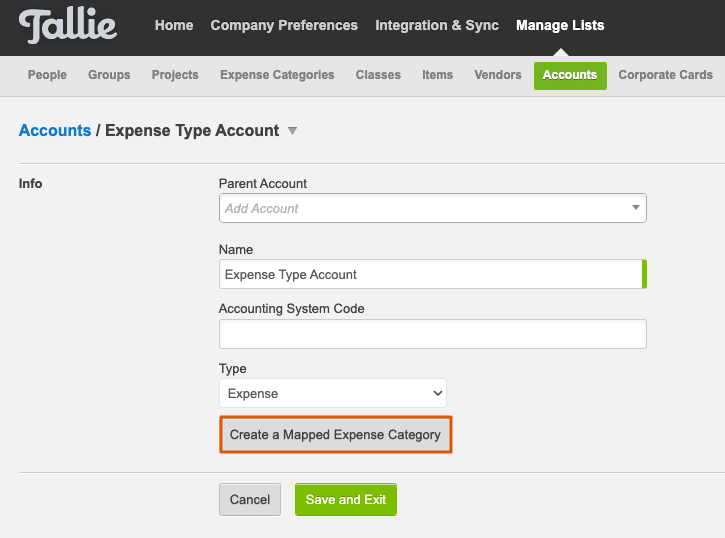The width and height of the screenshot is (725, 538).
Task: Select the Manage Lists menu
Action: click(560, 25)
